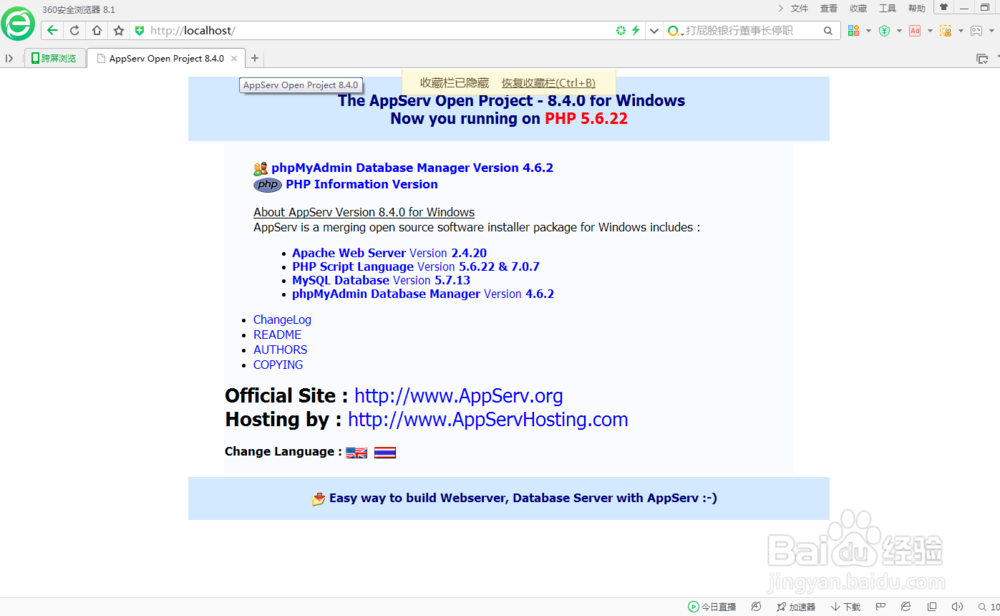Expand the address bar history dropdown
Image resolution: width=1000 pixels, height=616 pixels.
654,30
